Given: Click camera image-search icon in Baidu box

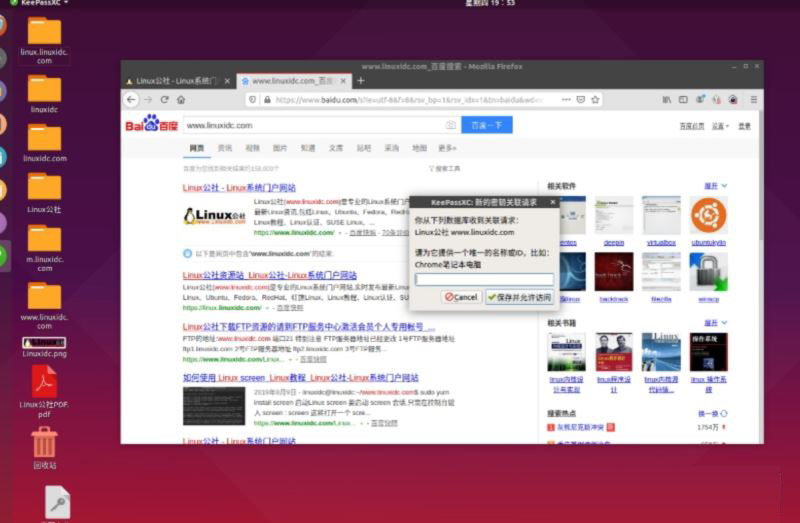Looking at the screenshot, I should (451, 125).
